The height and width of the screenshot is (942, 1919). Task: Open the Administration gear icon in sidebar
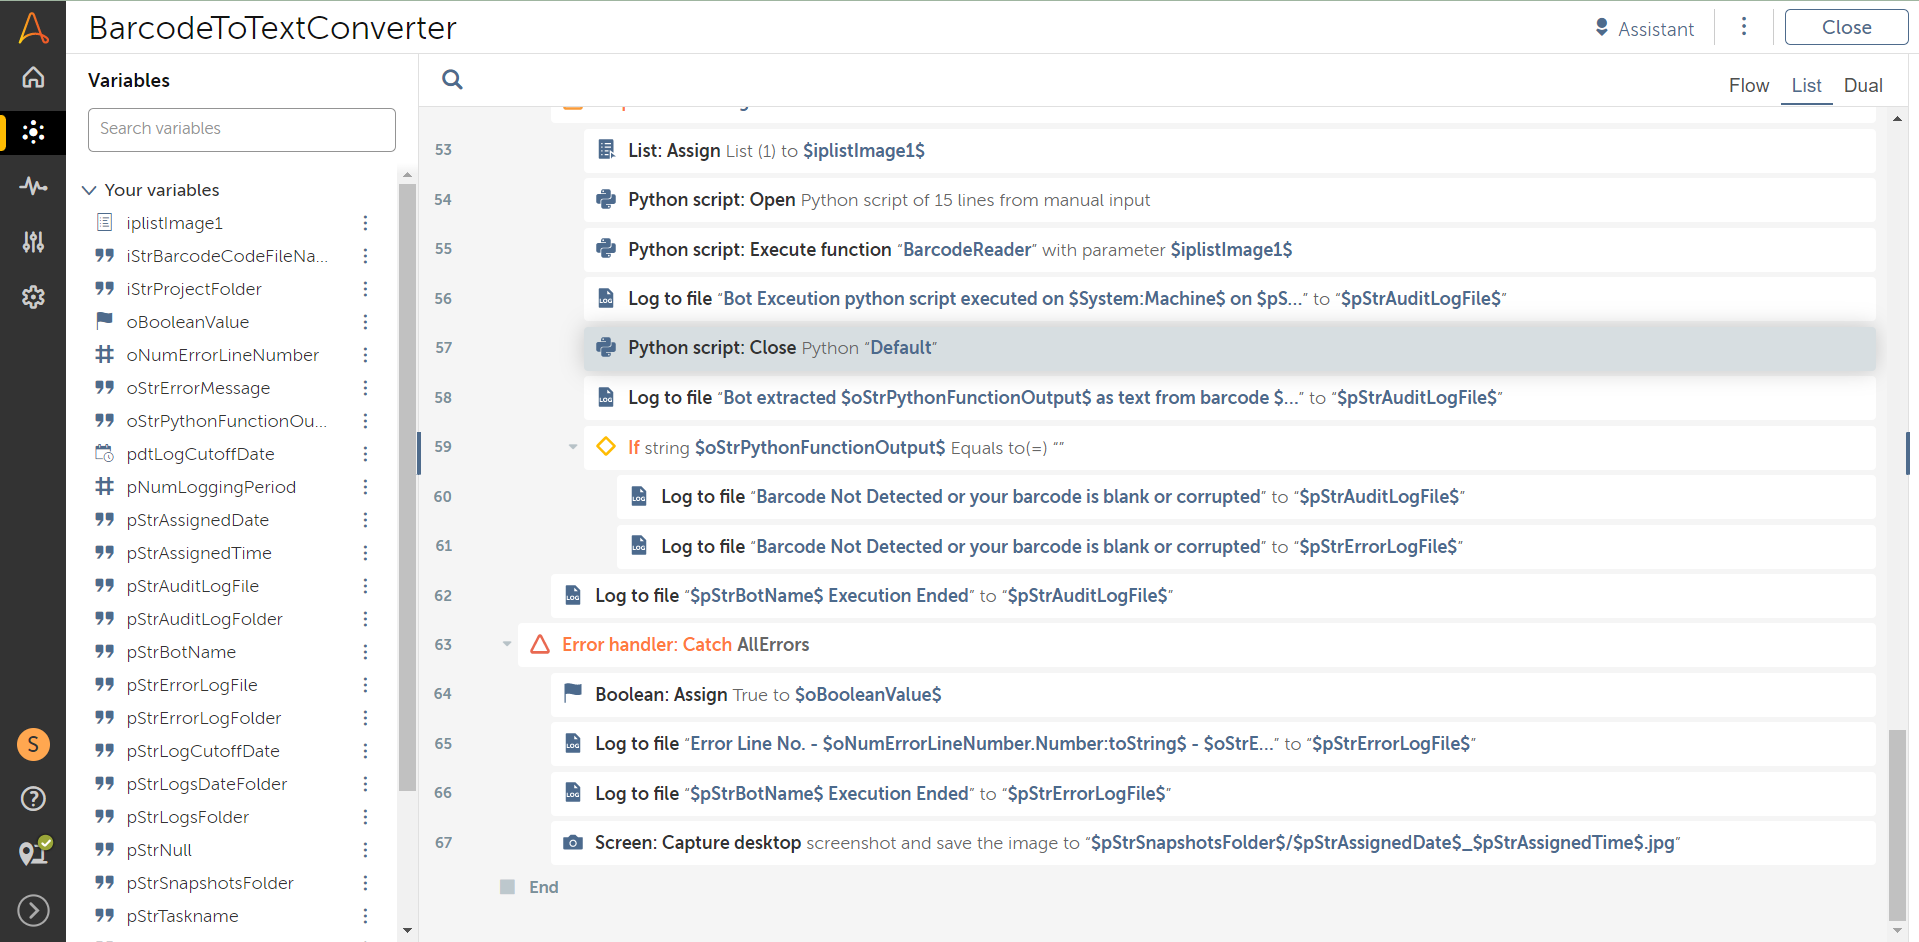33,297
